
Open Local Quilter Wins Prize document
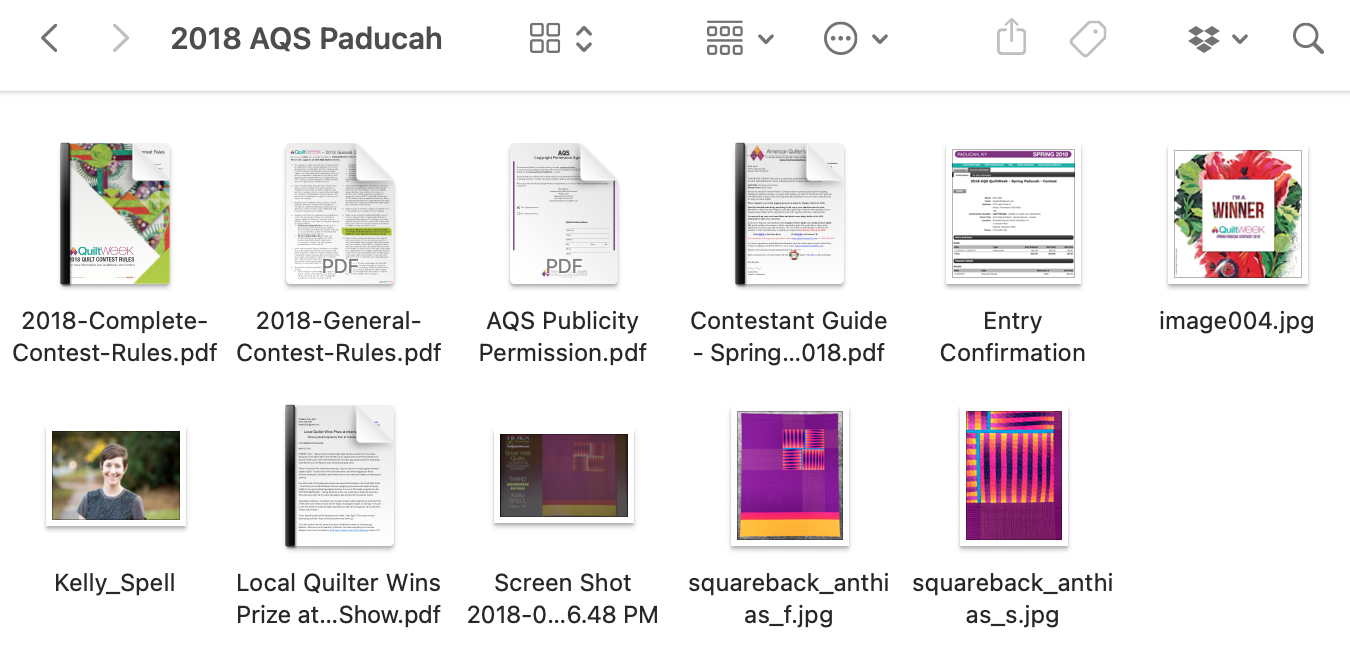click(339, 474)
